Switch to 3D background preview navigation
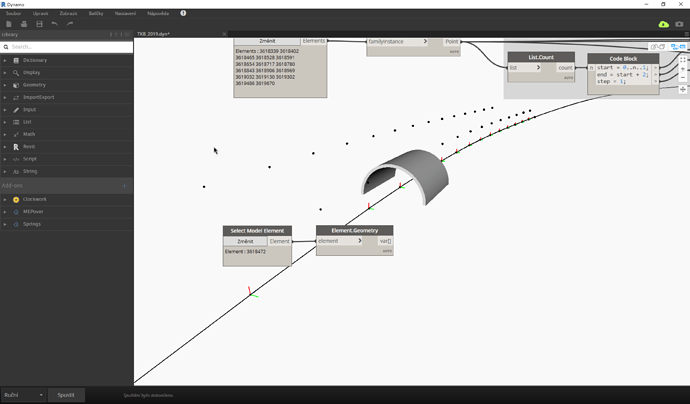The image size is (690, 404). click(x=657, y=47)
